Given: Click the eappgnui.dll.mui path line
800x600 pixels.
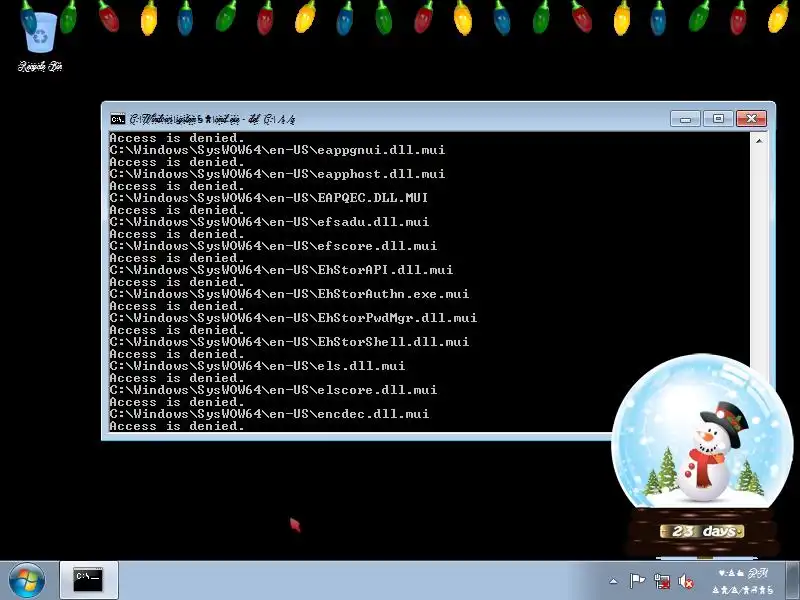Looking at the screenshot, I should [x=277, y=150].
